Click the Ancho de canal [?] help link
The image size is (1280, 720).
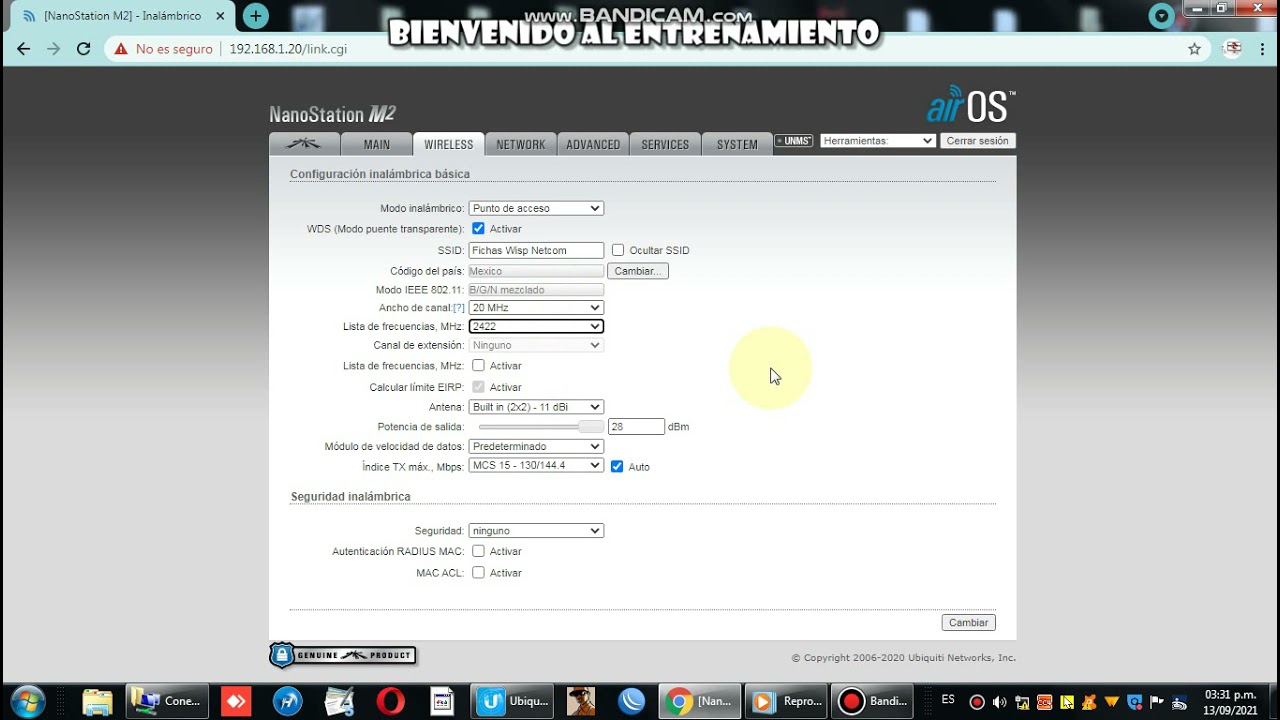coord(459,308)
